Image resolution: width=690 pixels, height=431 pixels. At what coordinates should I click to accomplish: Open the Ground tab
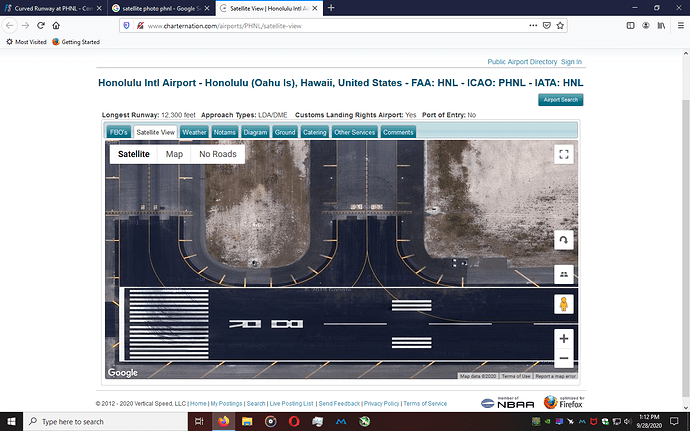click(285, 132)
